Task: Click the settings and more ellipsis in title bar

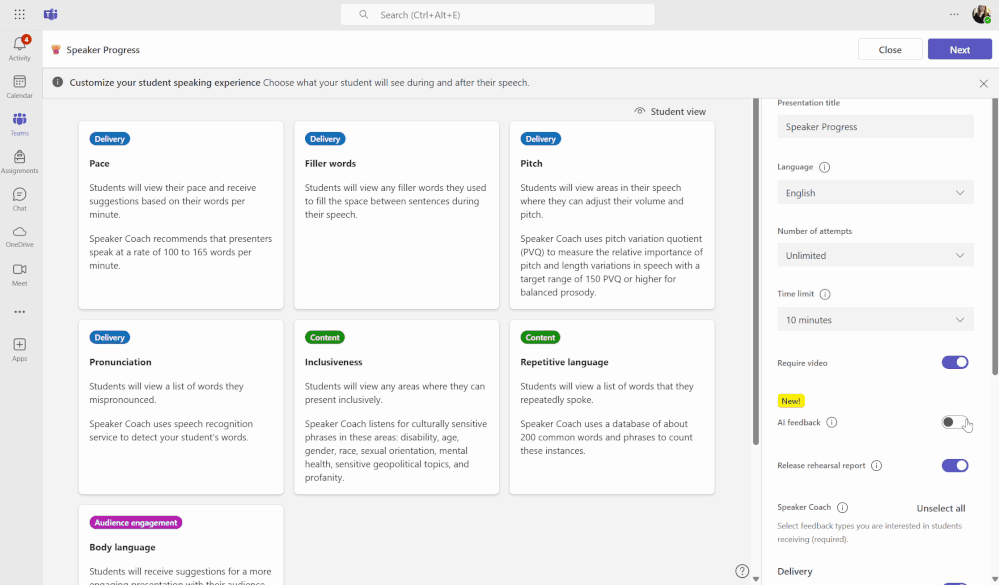Action: tap(954, 14)
